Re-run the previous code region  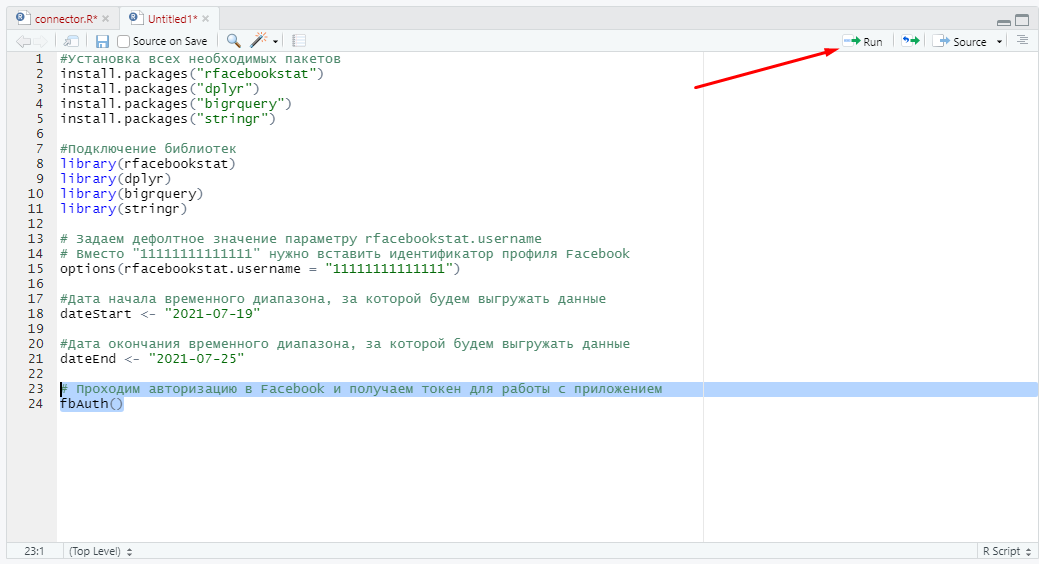[x=910, y=41]
